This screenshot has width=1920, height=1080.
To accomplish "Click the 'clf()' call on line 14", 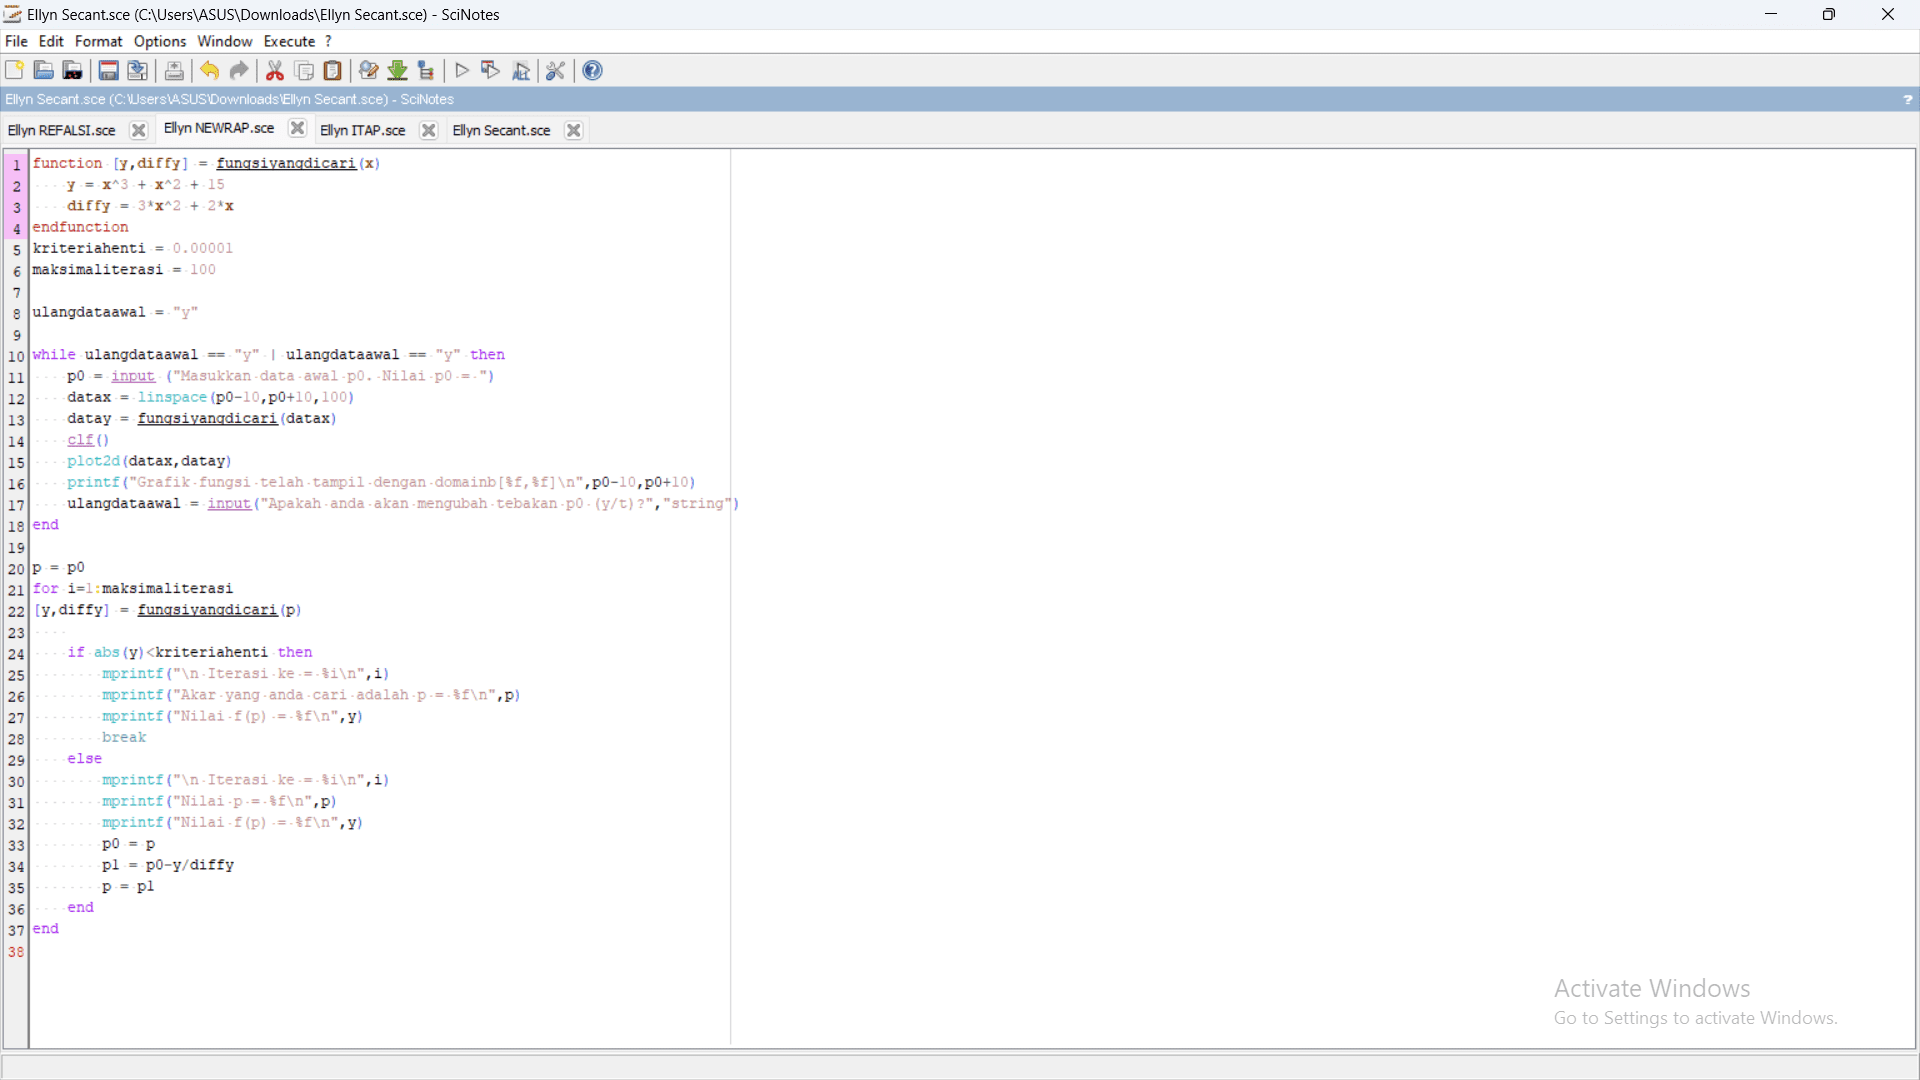I will (x=88, y=440).
